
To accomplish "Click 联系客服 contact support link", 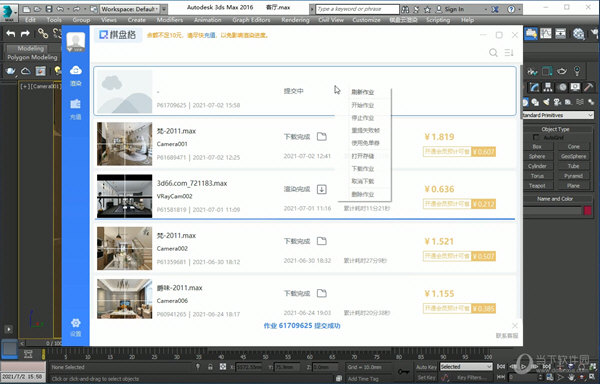I will tap(507, 335).
